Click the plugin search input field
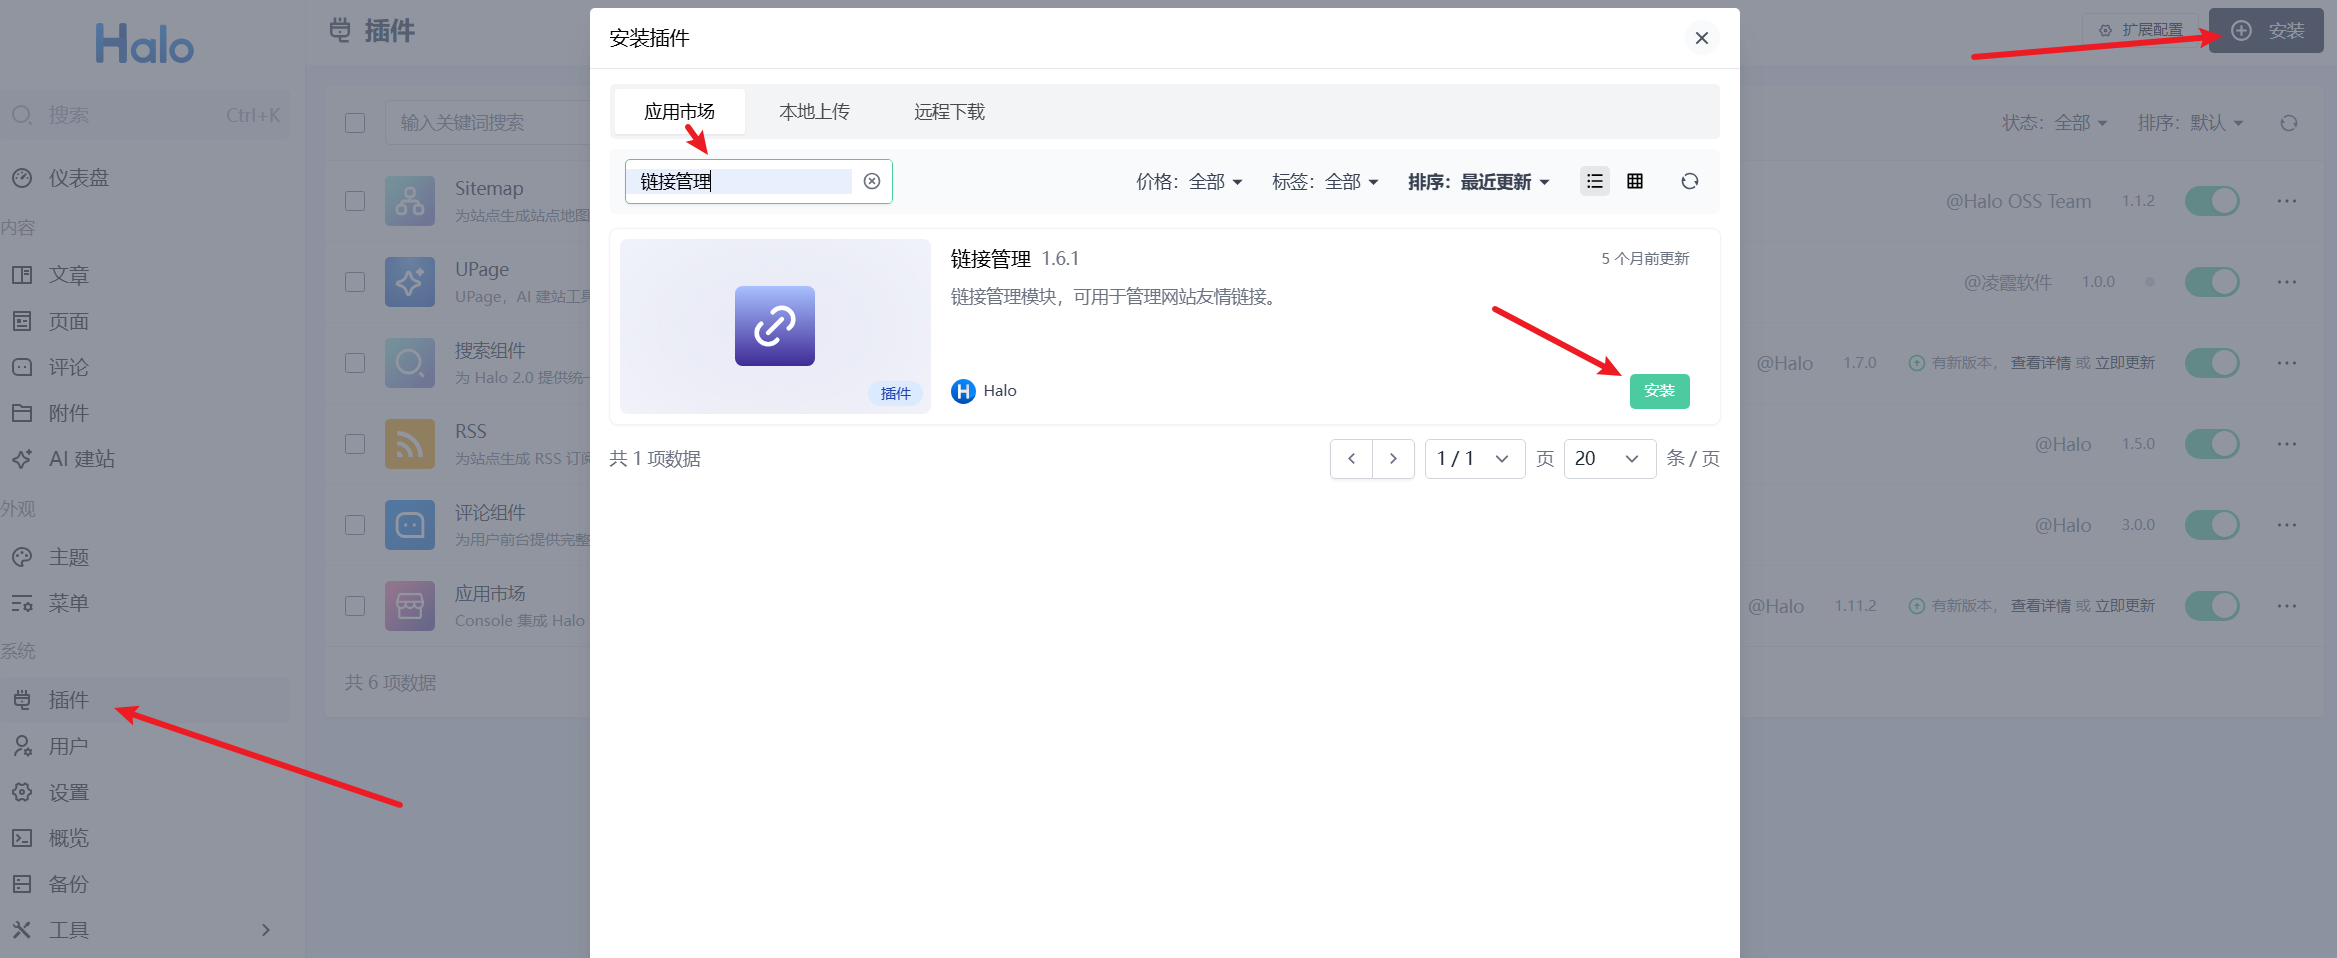 click(x=745, y=181)
